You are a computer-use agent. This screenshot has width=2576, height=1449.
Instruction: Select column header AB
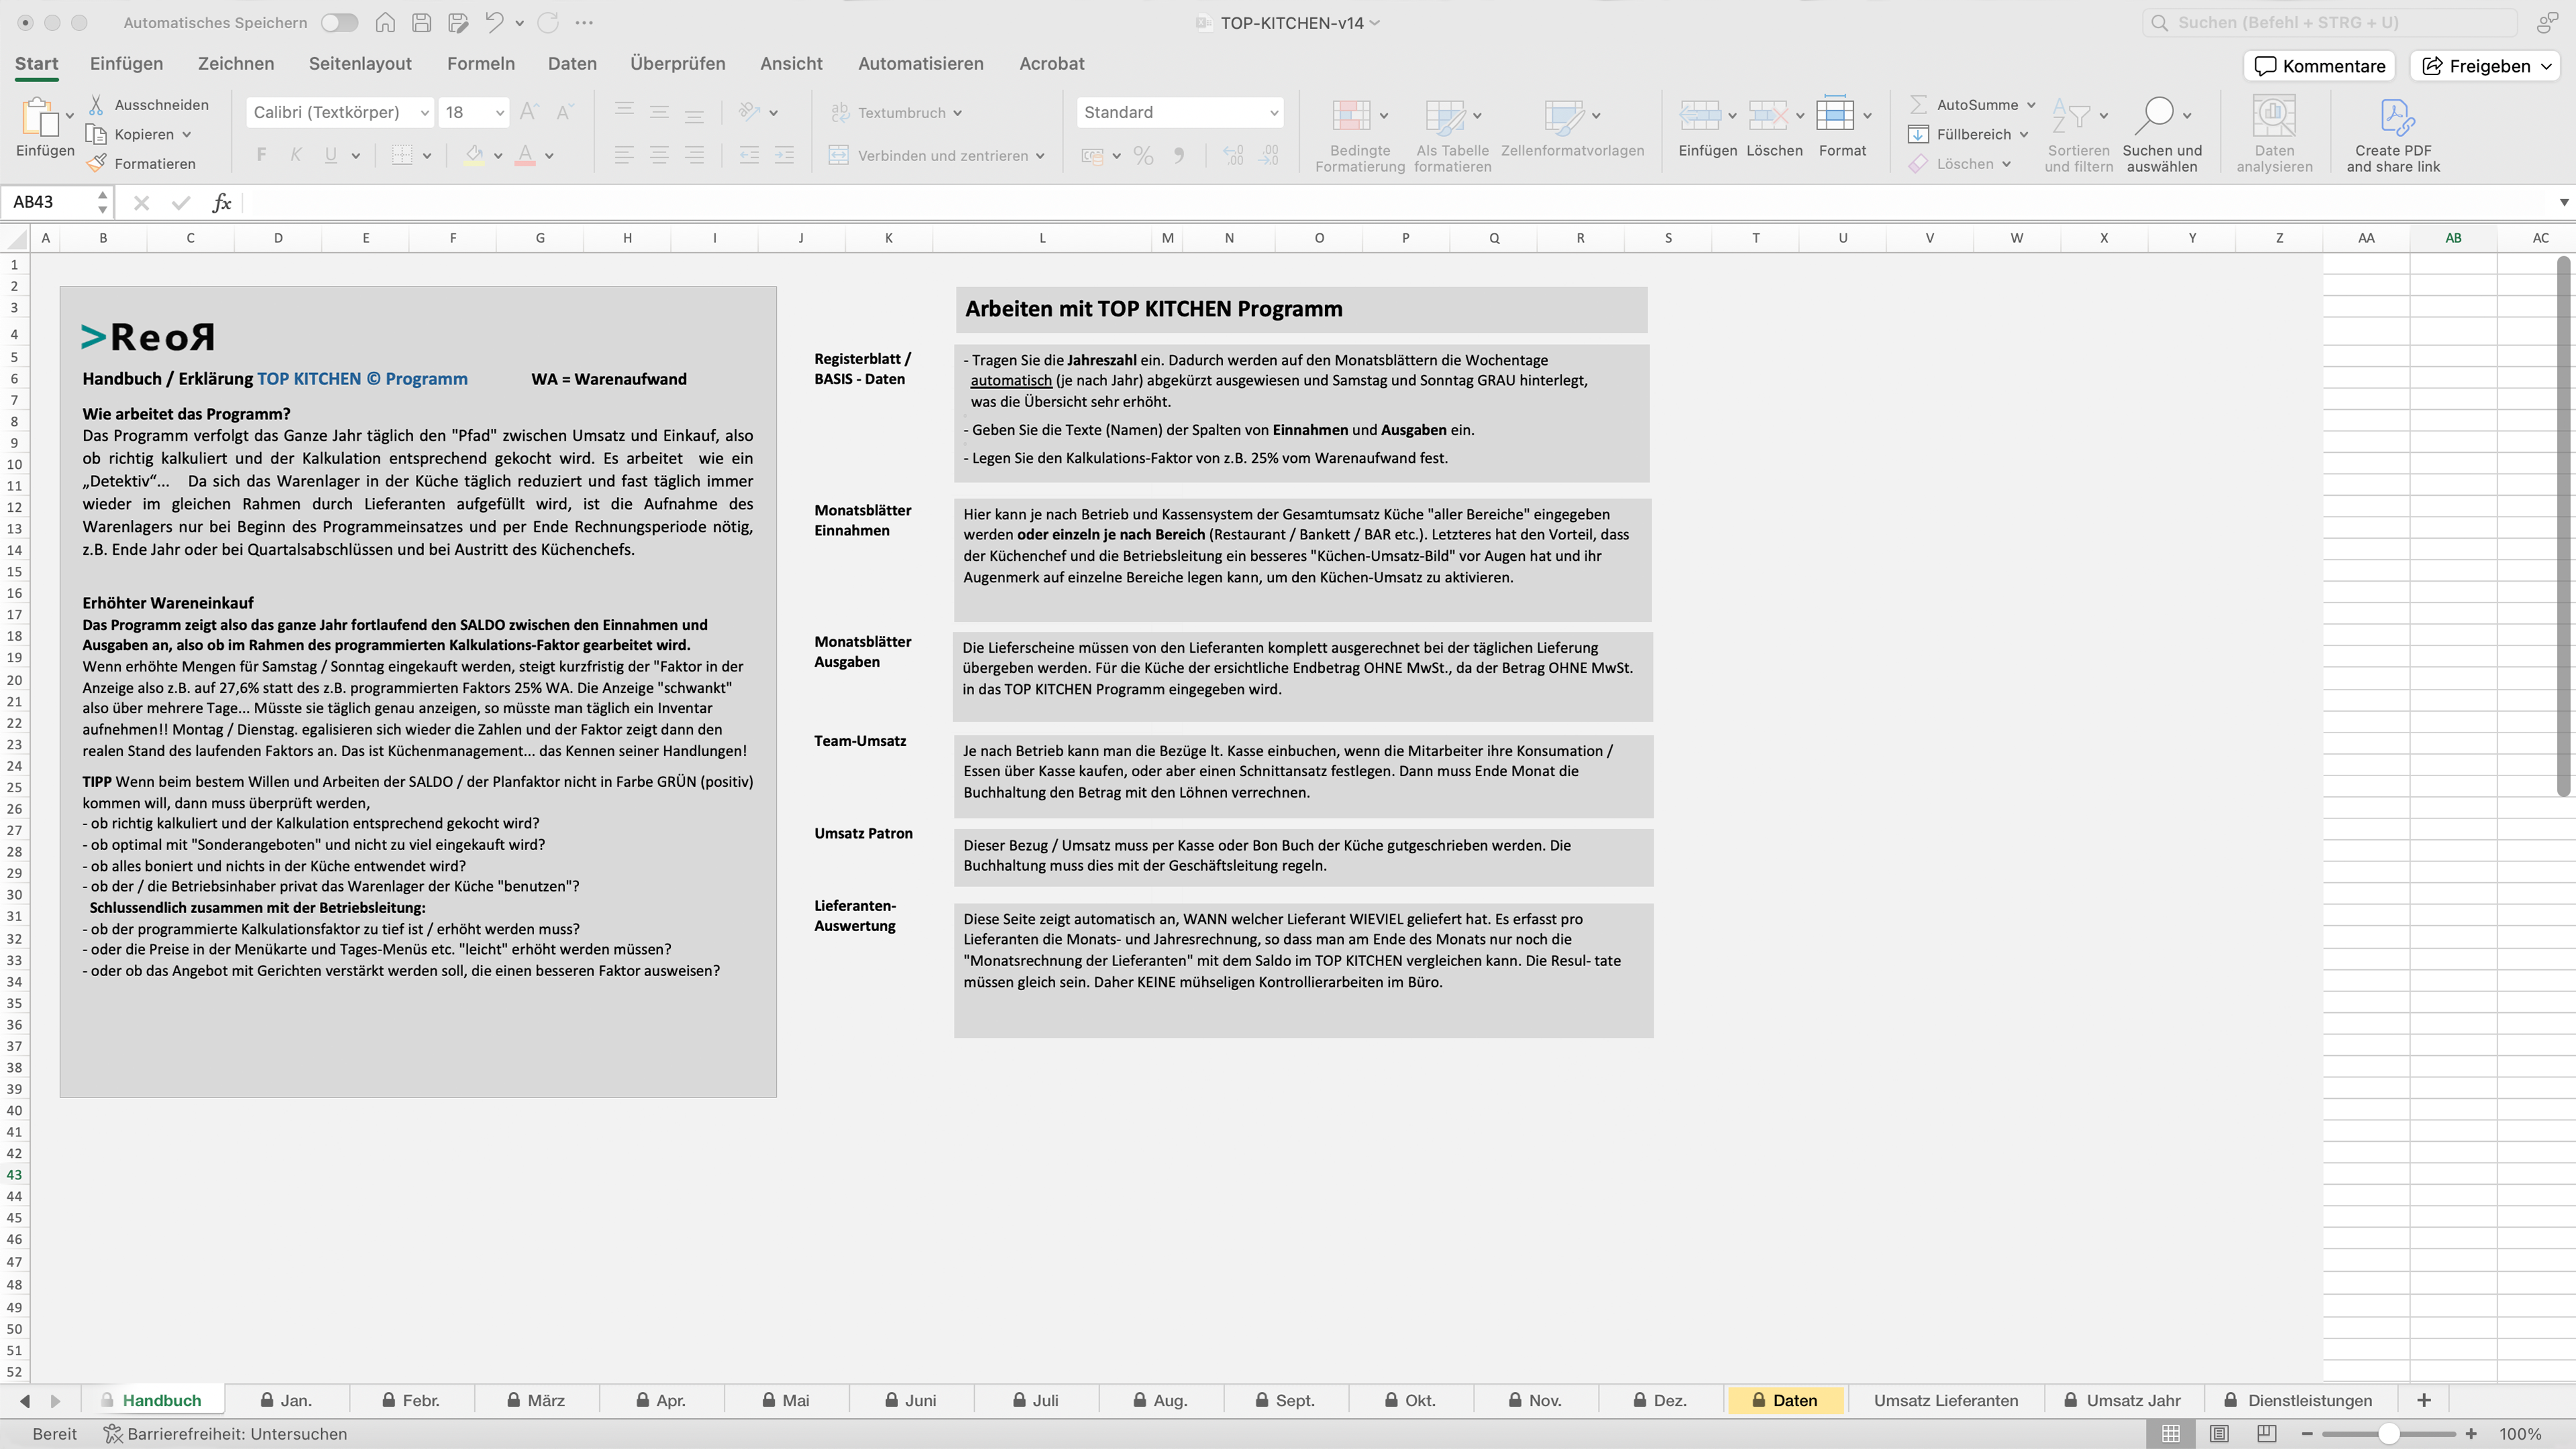pos(2453,238)
